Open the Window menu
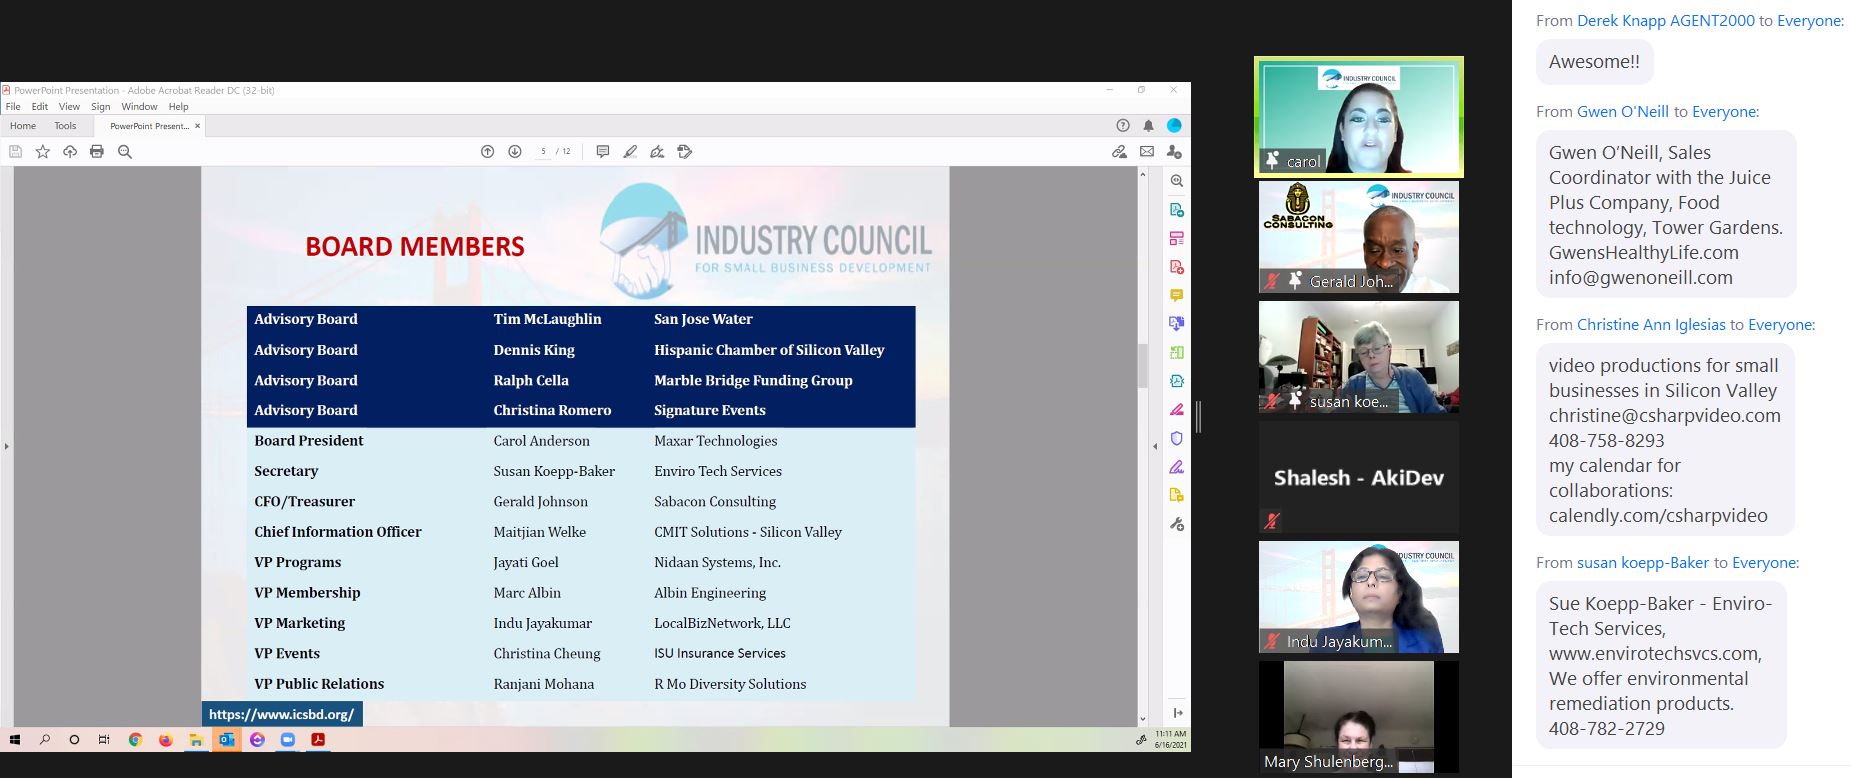Image resolution: width=1851 pixels, height=778 pixels. 139,107
